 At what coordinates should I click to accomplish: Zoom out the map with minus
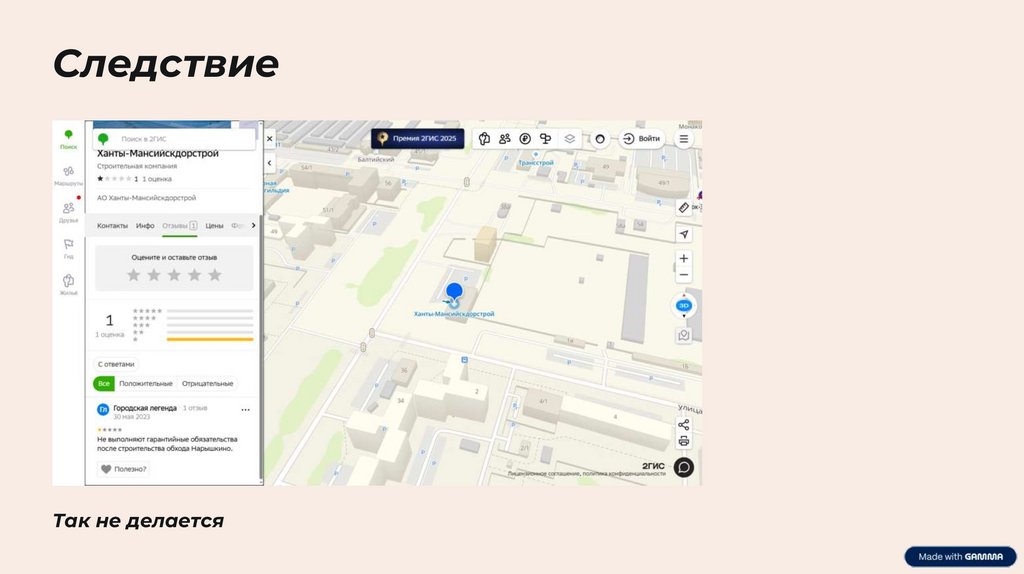pos(684,275)
